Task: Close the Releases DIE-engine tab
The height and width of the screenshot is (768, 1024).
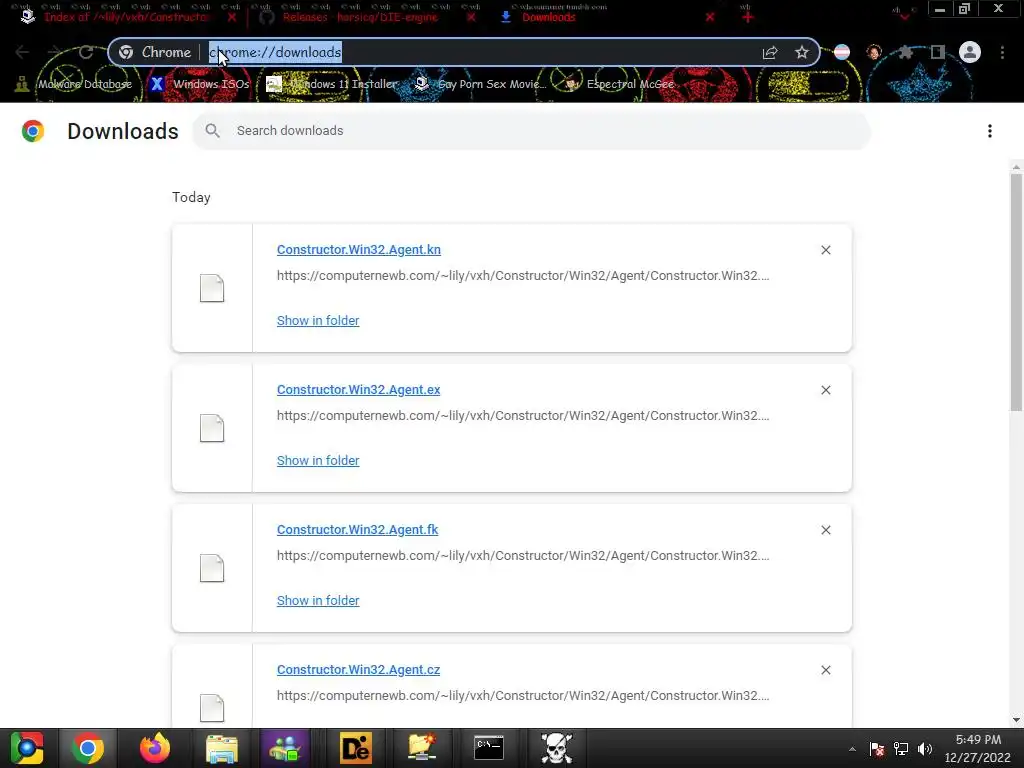Action: pyautogui.click(x=472, y=17)
